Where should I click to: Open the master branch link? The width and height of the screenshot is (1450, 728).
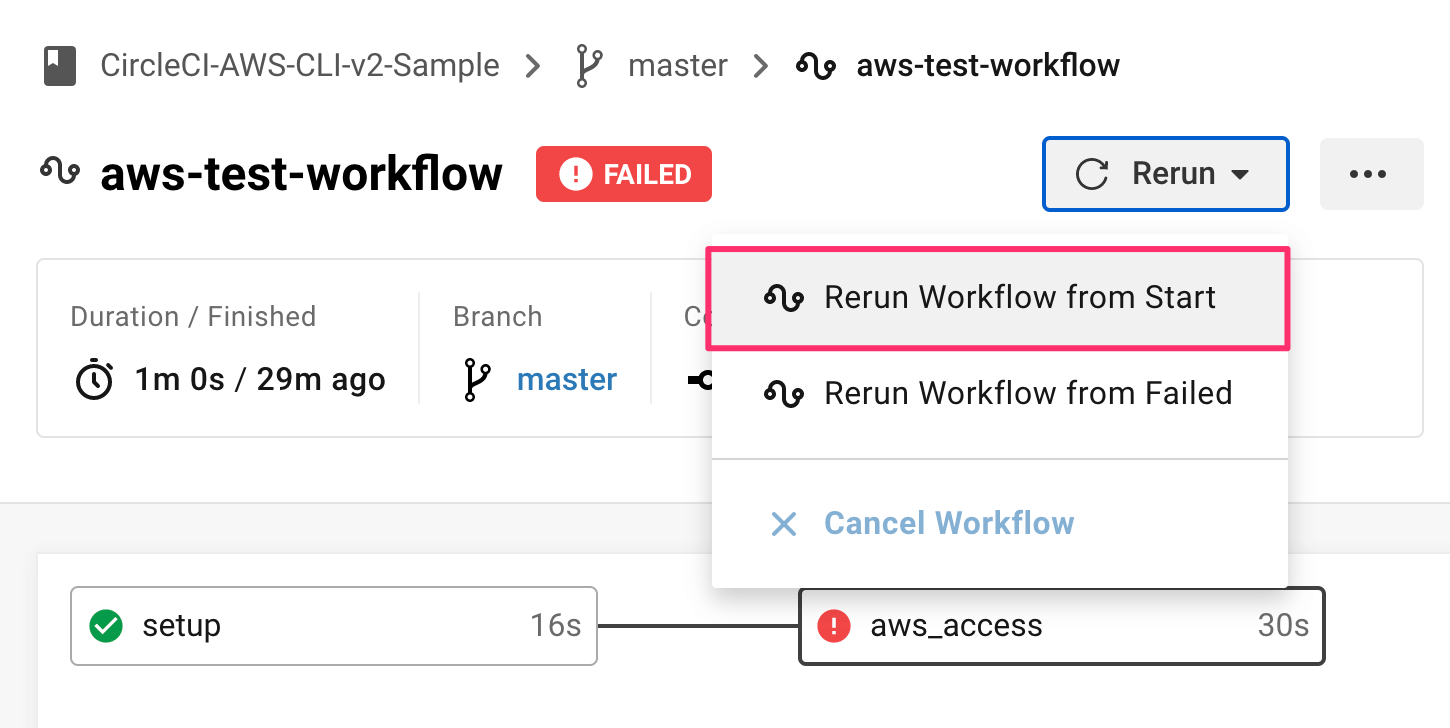tap(566, 380)
